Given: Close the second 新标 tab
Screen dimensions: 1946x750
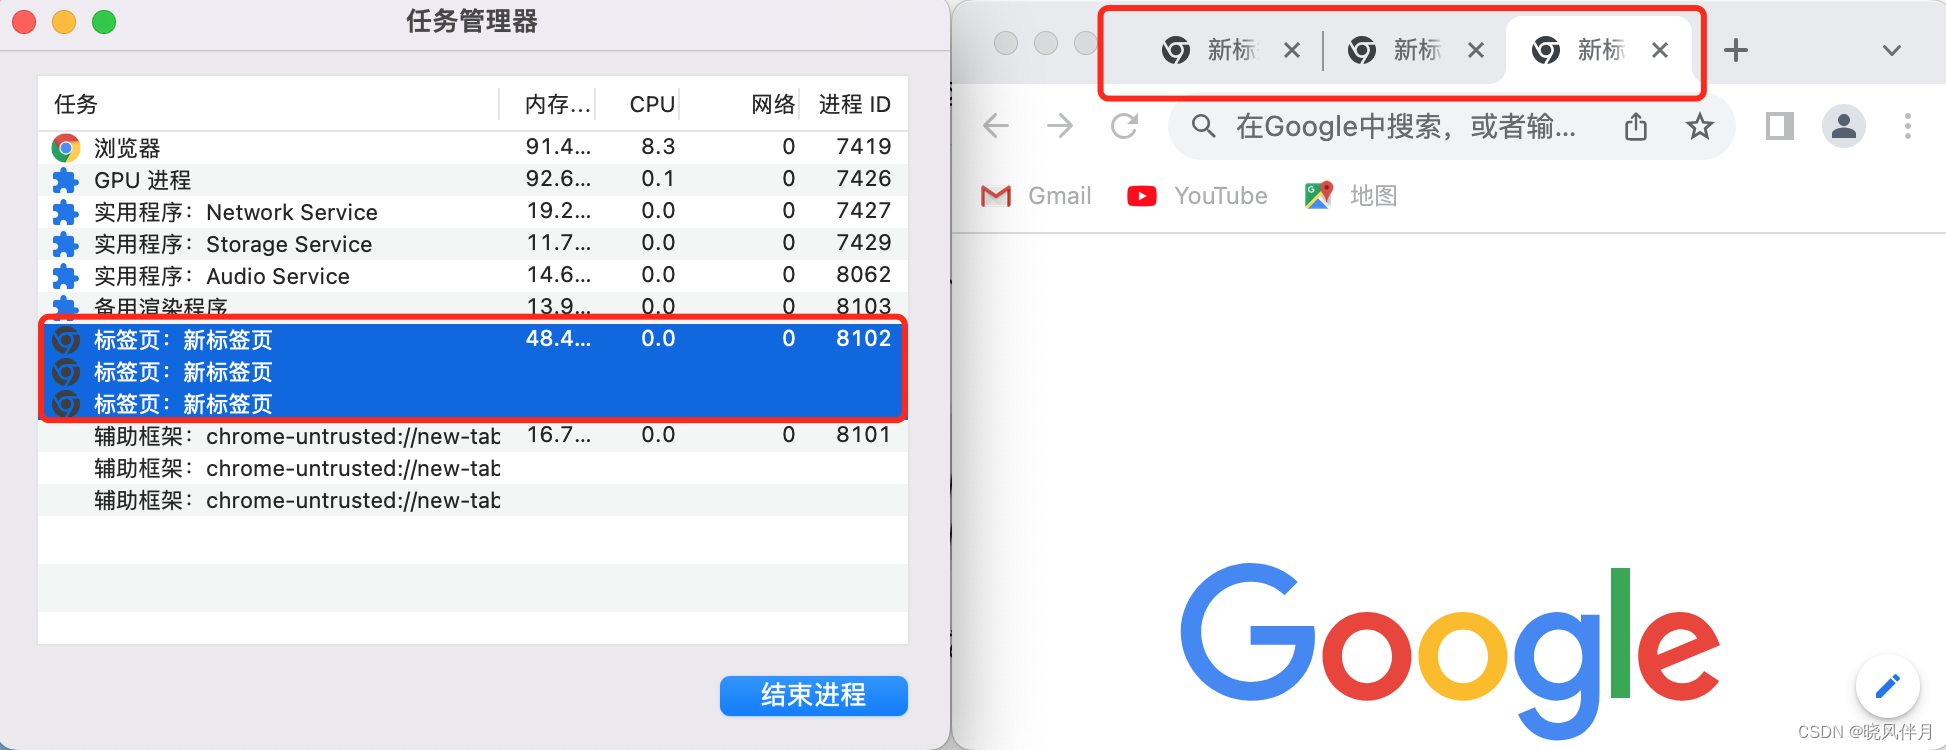Looking at the screenshot, I should click(x=1476, y=50).
